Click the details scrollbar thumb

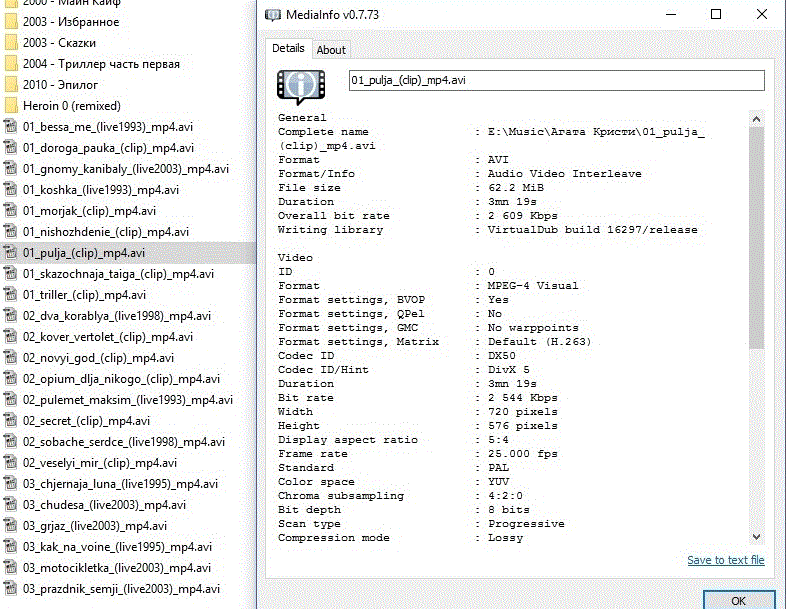(x=756, y=238)
